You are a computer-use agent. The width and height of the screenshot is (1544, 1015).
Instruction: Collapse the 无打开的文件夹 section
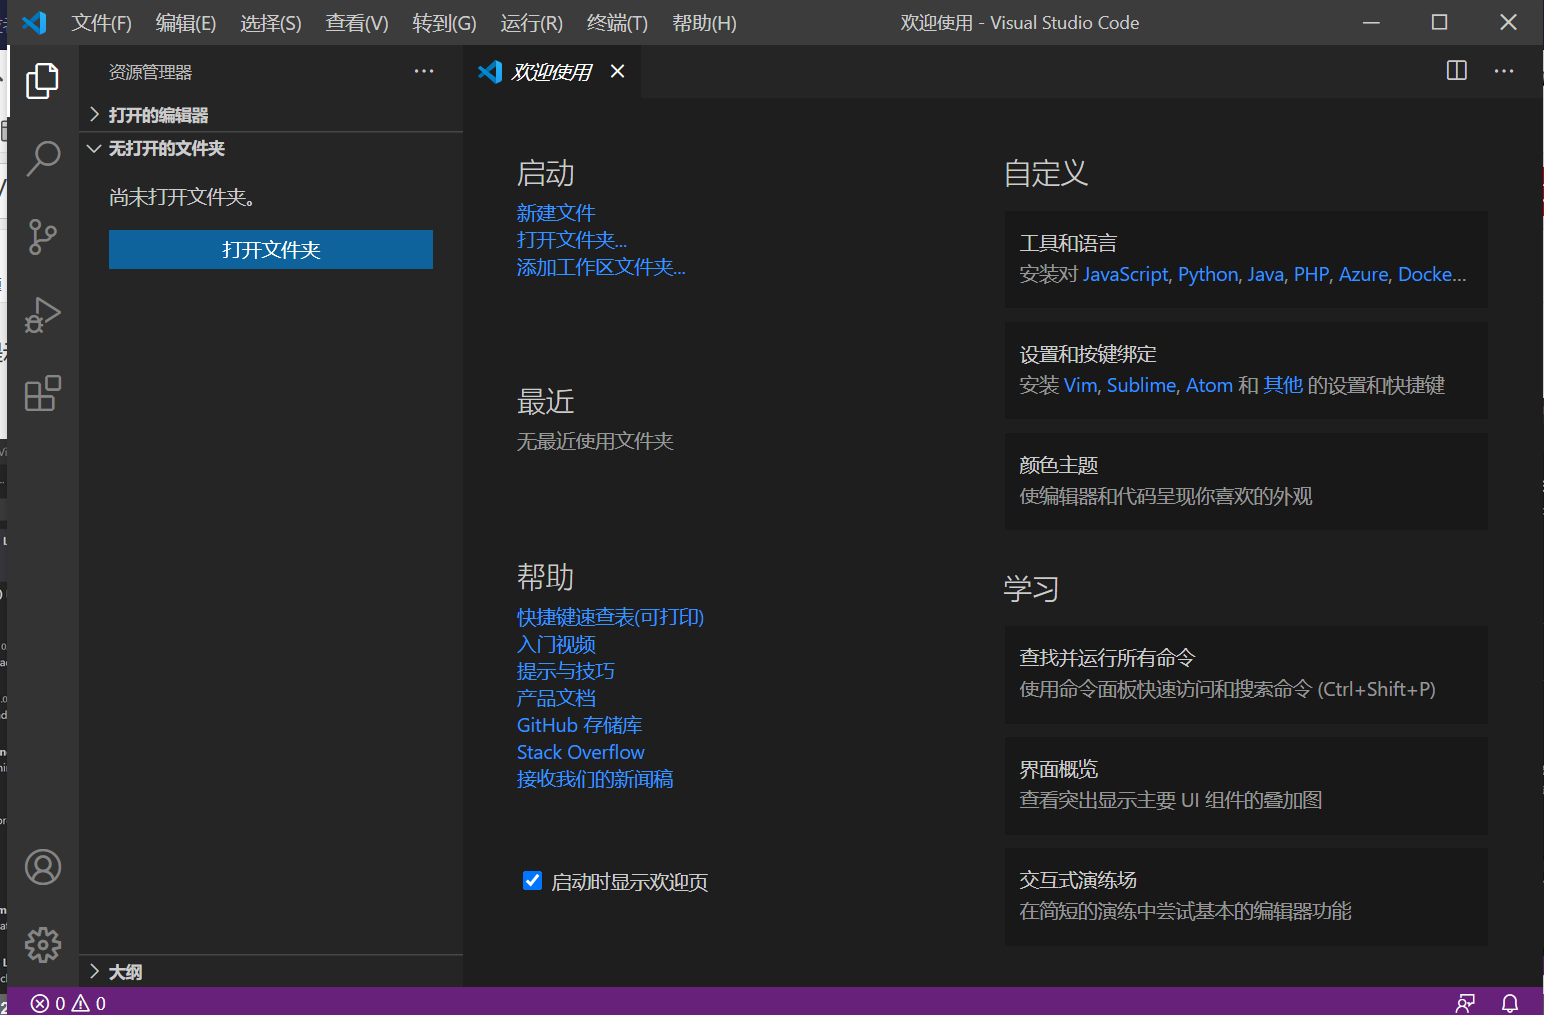270,148
